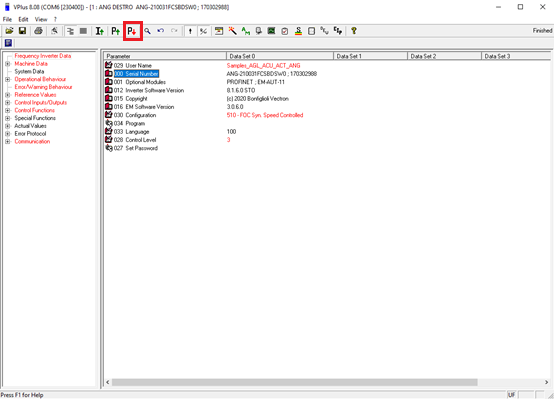Click the scrollbar right arrow
Viewport: 554px width, 399px height.
click(x=546, y=382)
